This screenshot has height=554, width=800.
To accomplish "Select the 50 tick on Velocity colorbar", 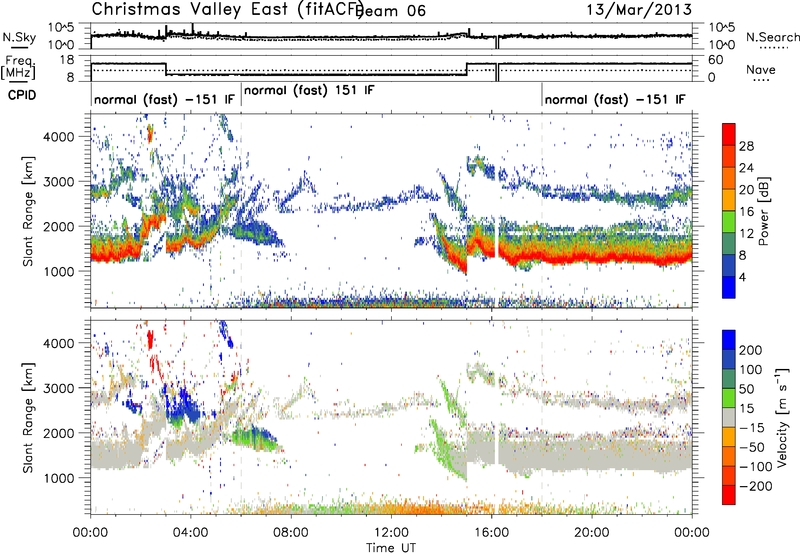I will (x=746, y=389).
